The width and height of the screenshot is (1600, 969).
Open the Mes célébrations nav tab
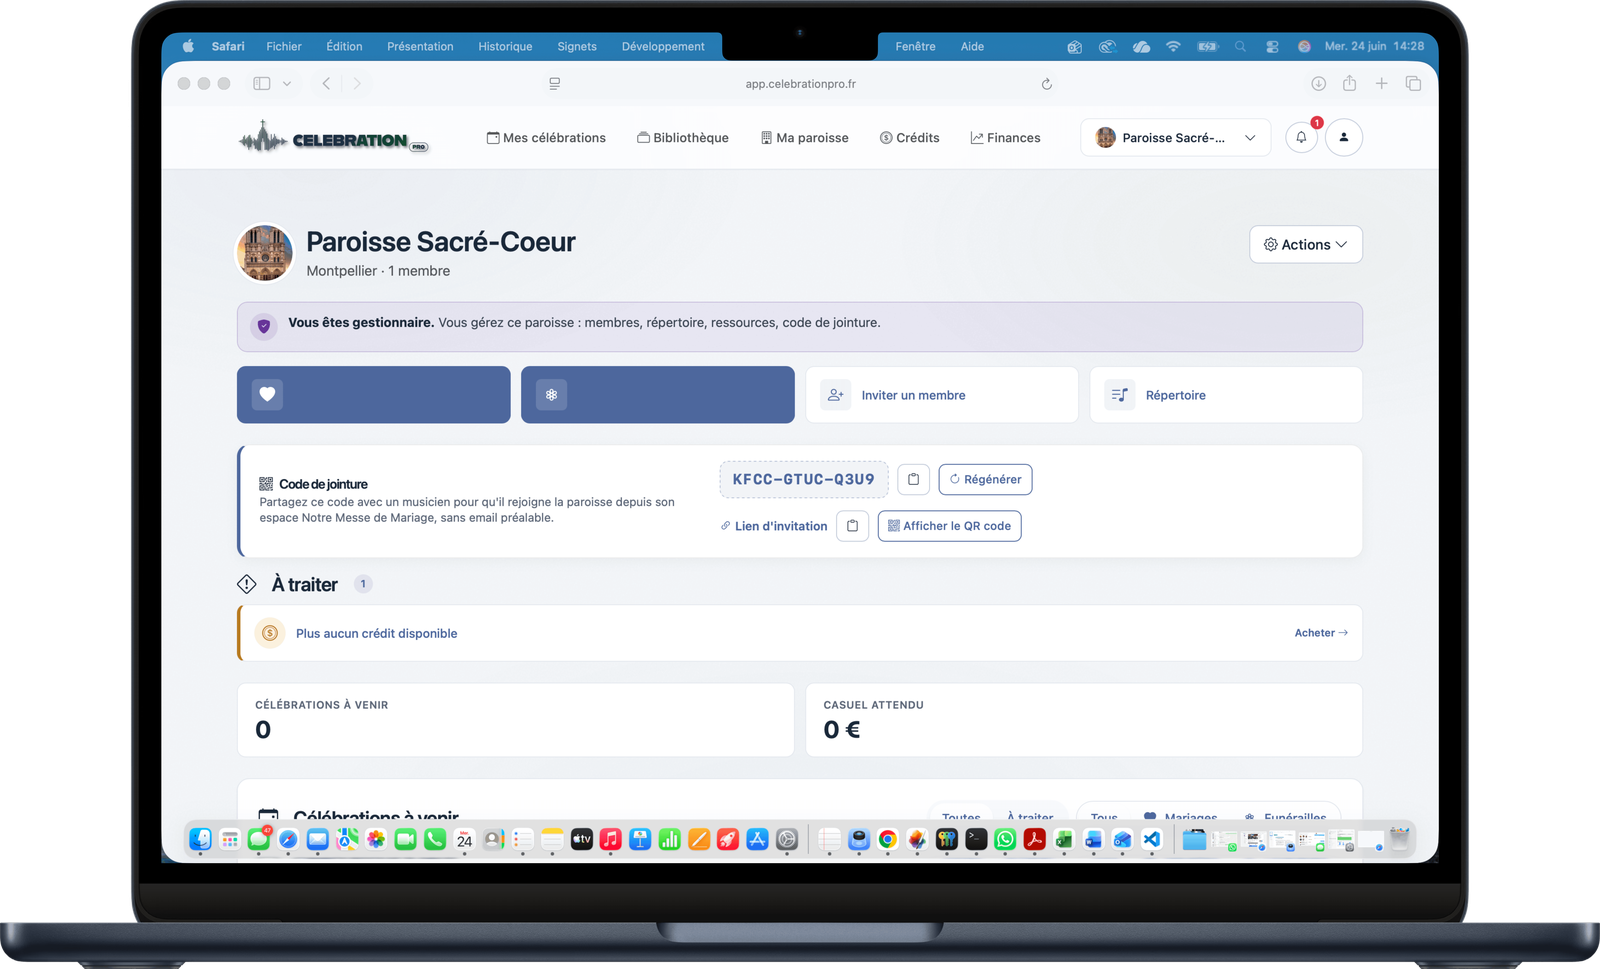coord(546,138)
